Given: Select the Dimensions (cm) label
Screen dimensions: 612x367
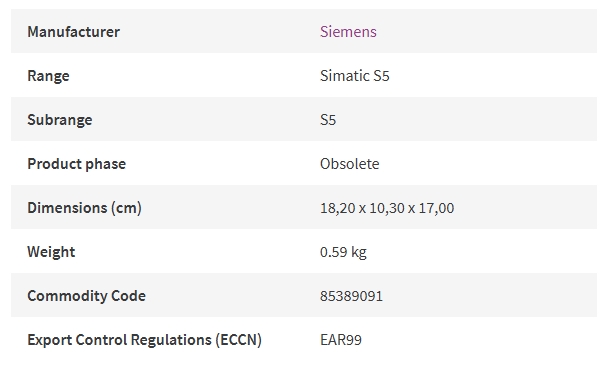Looking at the screenshot, I should click(x=84, y=208).
